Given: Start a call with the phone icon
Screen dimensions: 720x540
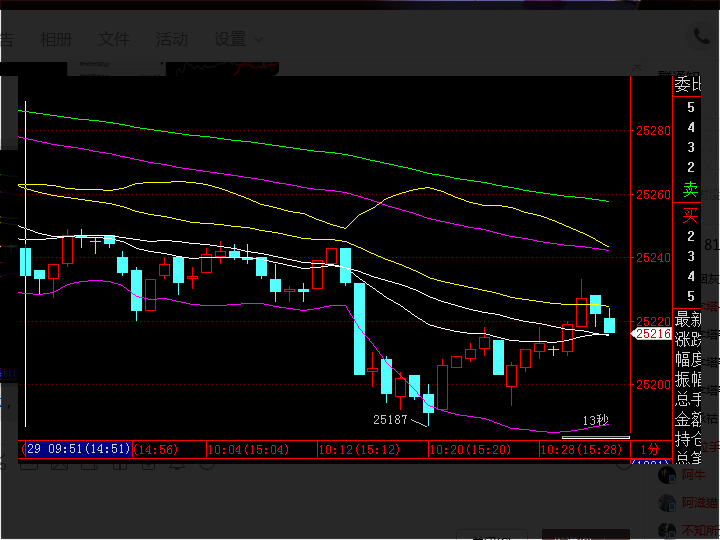Looking at the screenshot, I should pyautogui.click(x=702, y=36).
